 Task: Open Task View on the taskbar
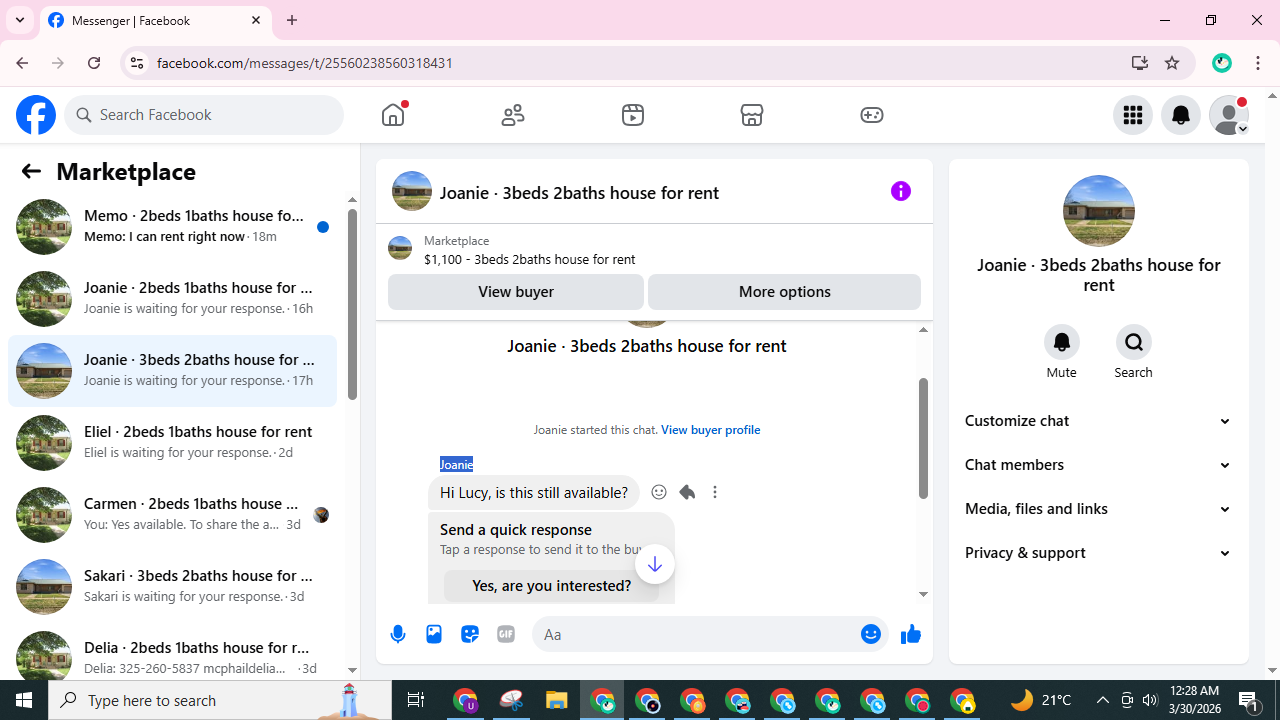(416, 700)
